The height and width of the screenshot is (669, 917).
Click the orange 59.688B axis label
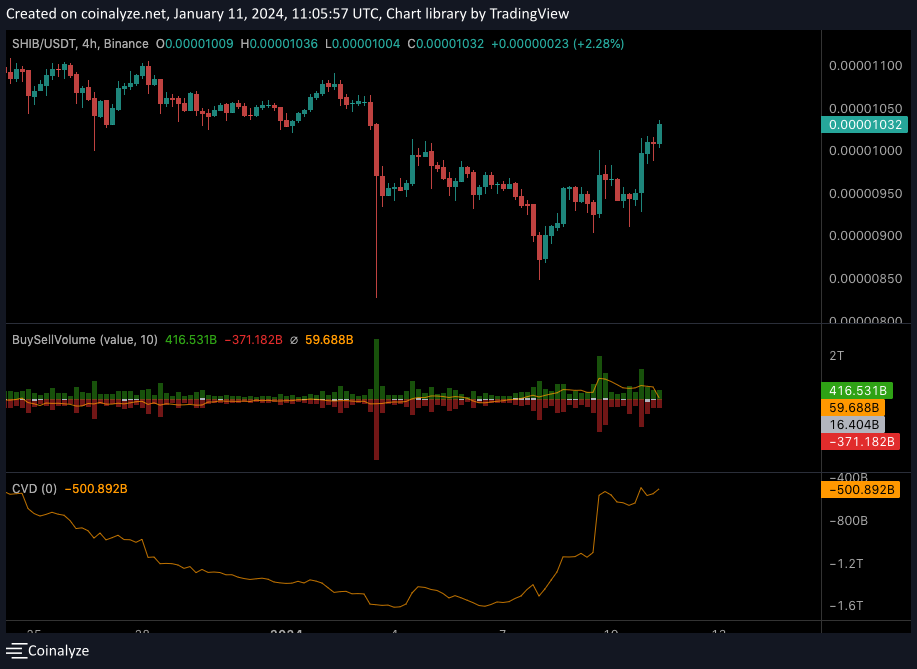pos(858,407)
